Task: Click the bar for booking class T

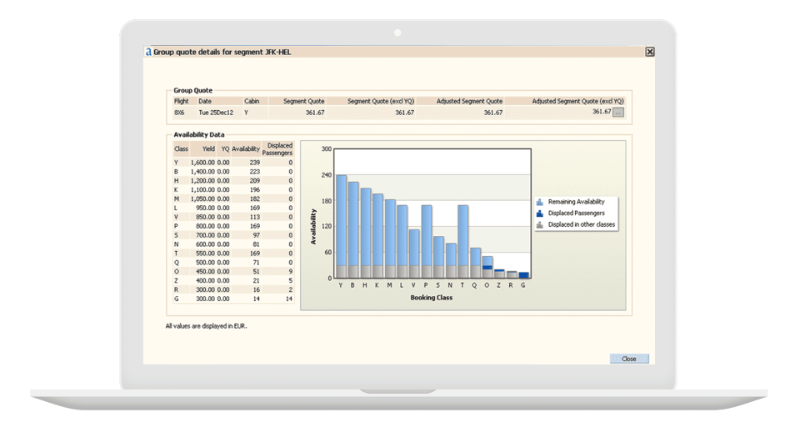Action: (463, 235)
